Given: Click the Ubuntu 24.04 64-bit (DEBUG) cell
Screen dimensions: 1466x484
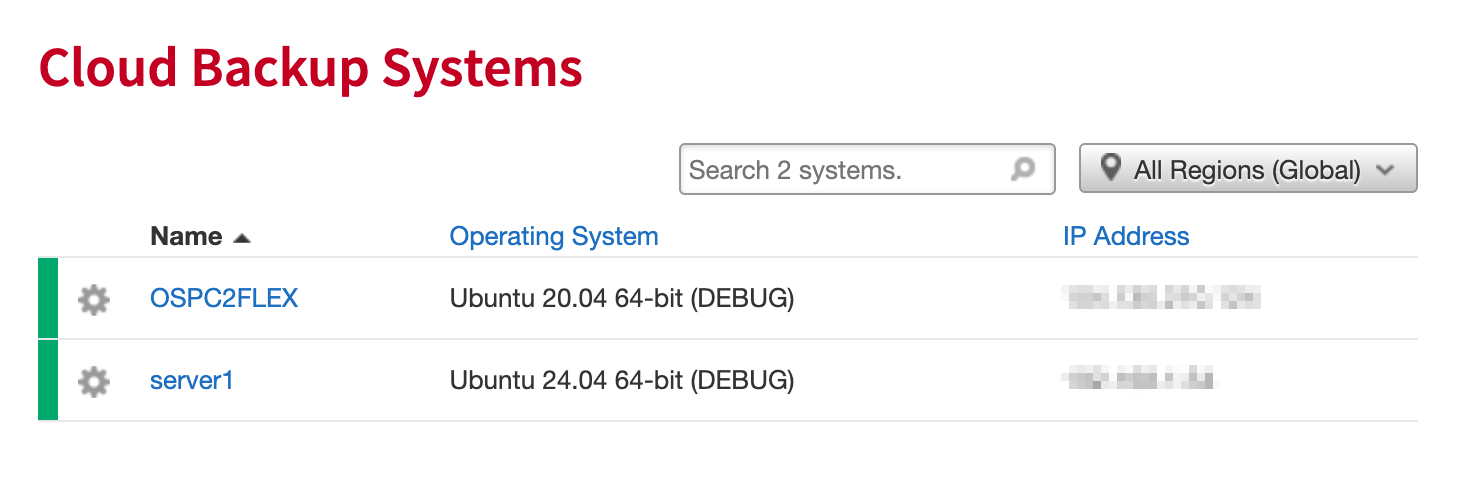Looking at the screenshot, I should [622, 380].
